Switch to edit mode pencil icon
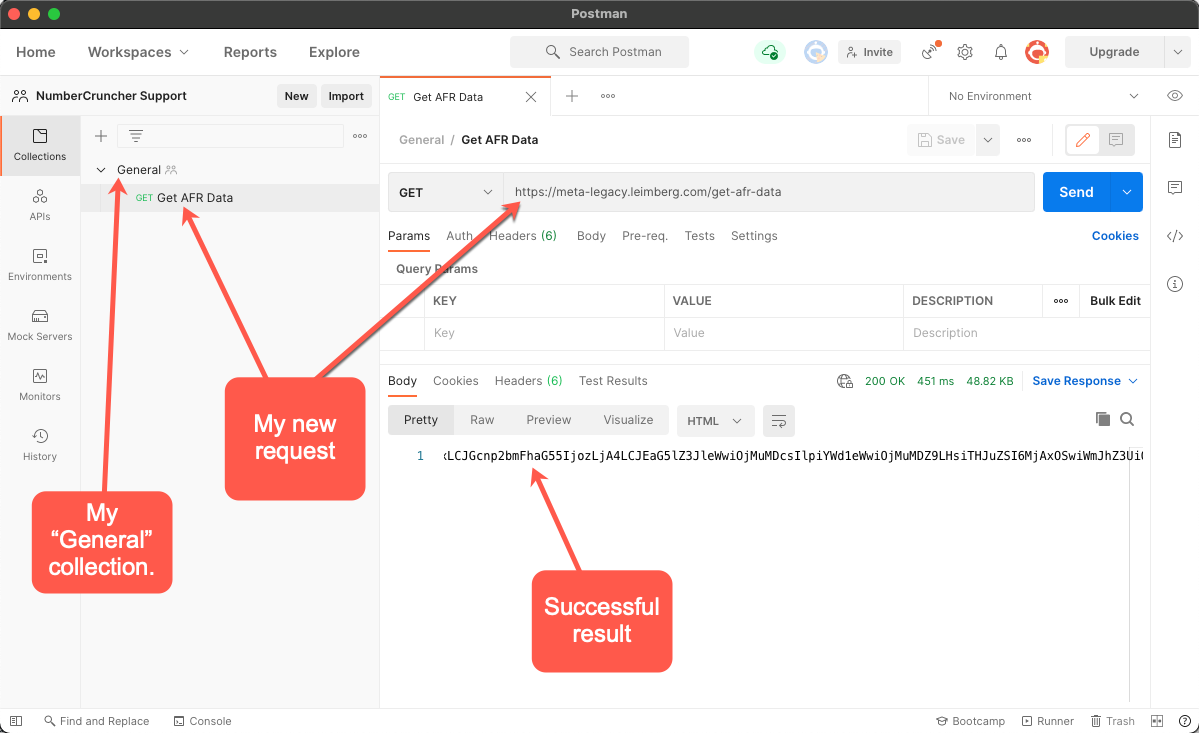 pos(1083,140)
